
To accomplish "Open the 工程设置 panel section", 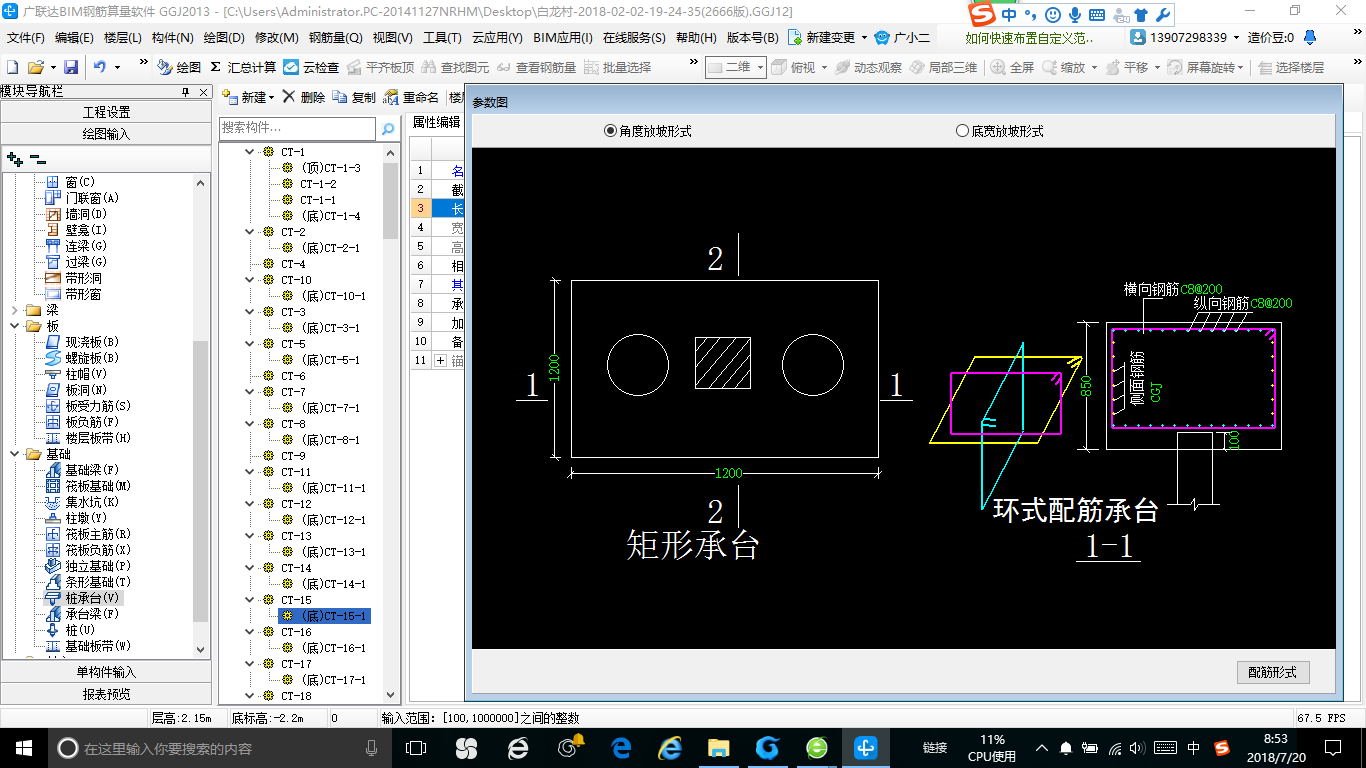I will [x=106, y=112].
